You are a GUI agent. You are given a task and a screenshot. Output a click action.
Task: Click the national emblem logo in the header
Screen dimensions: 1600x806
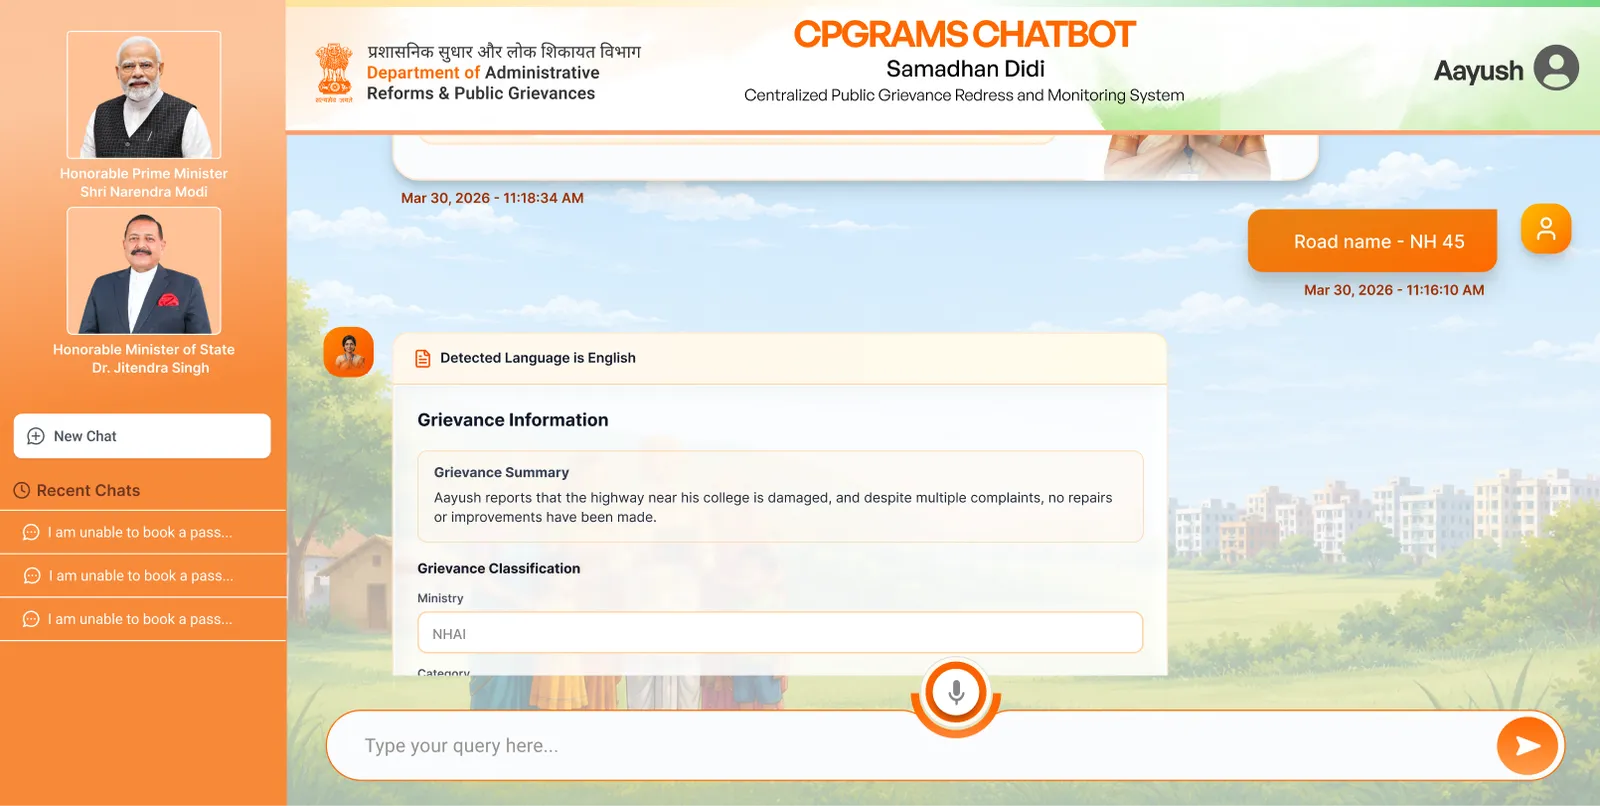point(334,73)
